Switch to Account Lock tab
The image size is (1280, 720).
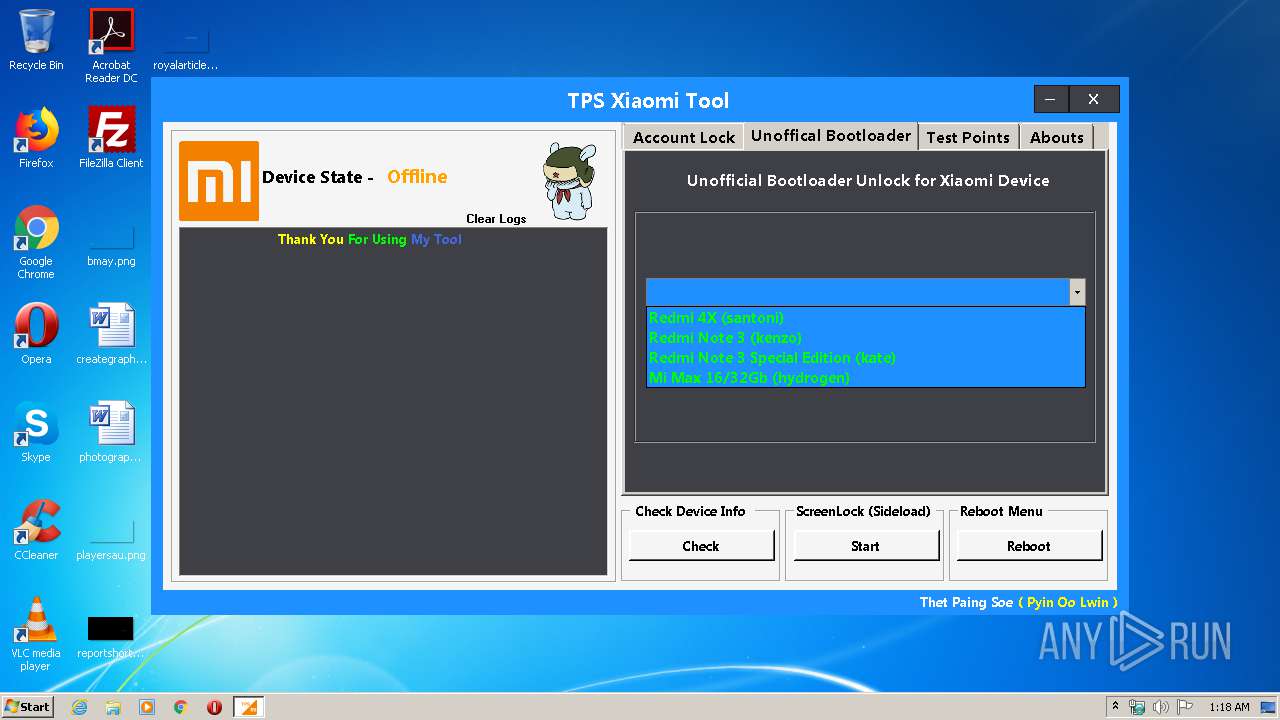tap(684, 138)
